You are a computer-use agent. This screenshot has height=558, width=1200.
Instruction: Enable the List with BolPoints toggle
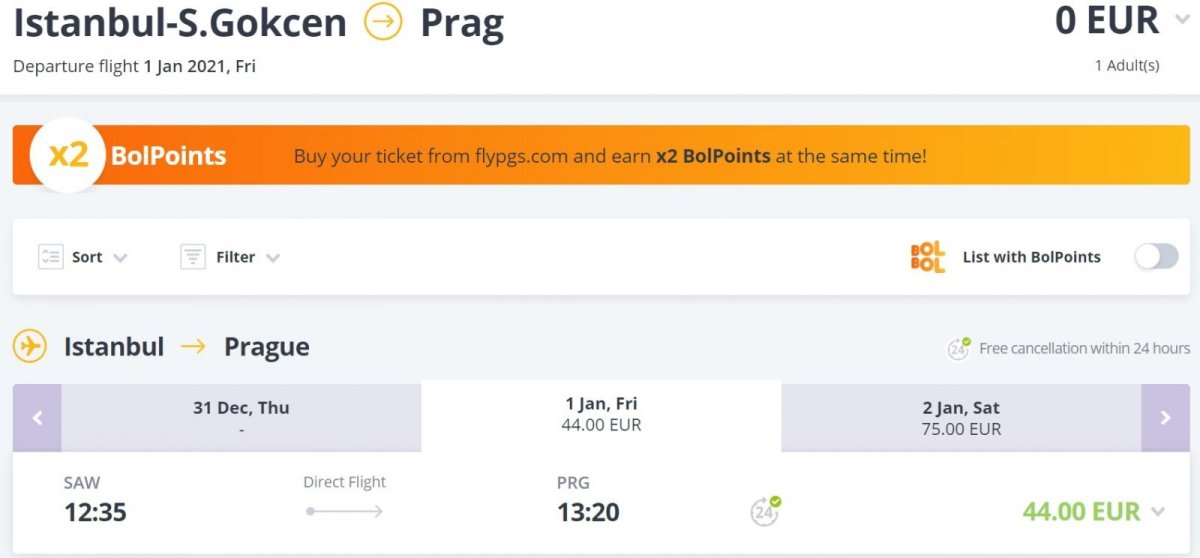[1156, 257]
